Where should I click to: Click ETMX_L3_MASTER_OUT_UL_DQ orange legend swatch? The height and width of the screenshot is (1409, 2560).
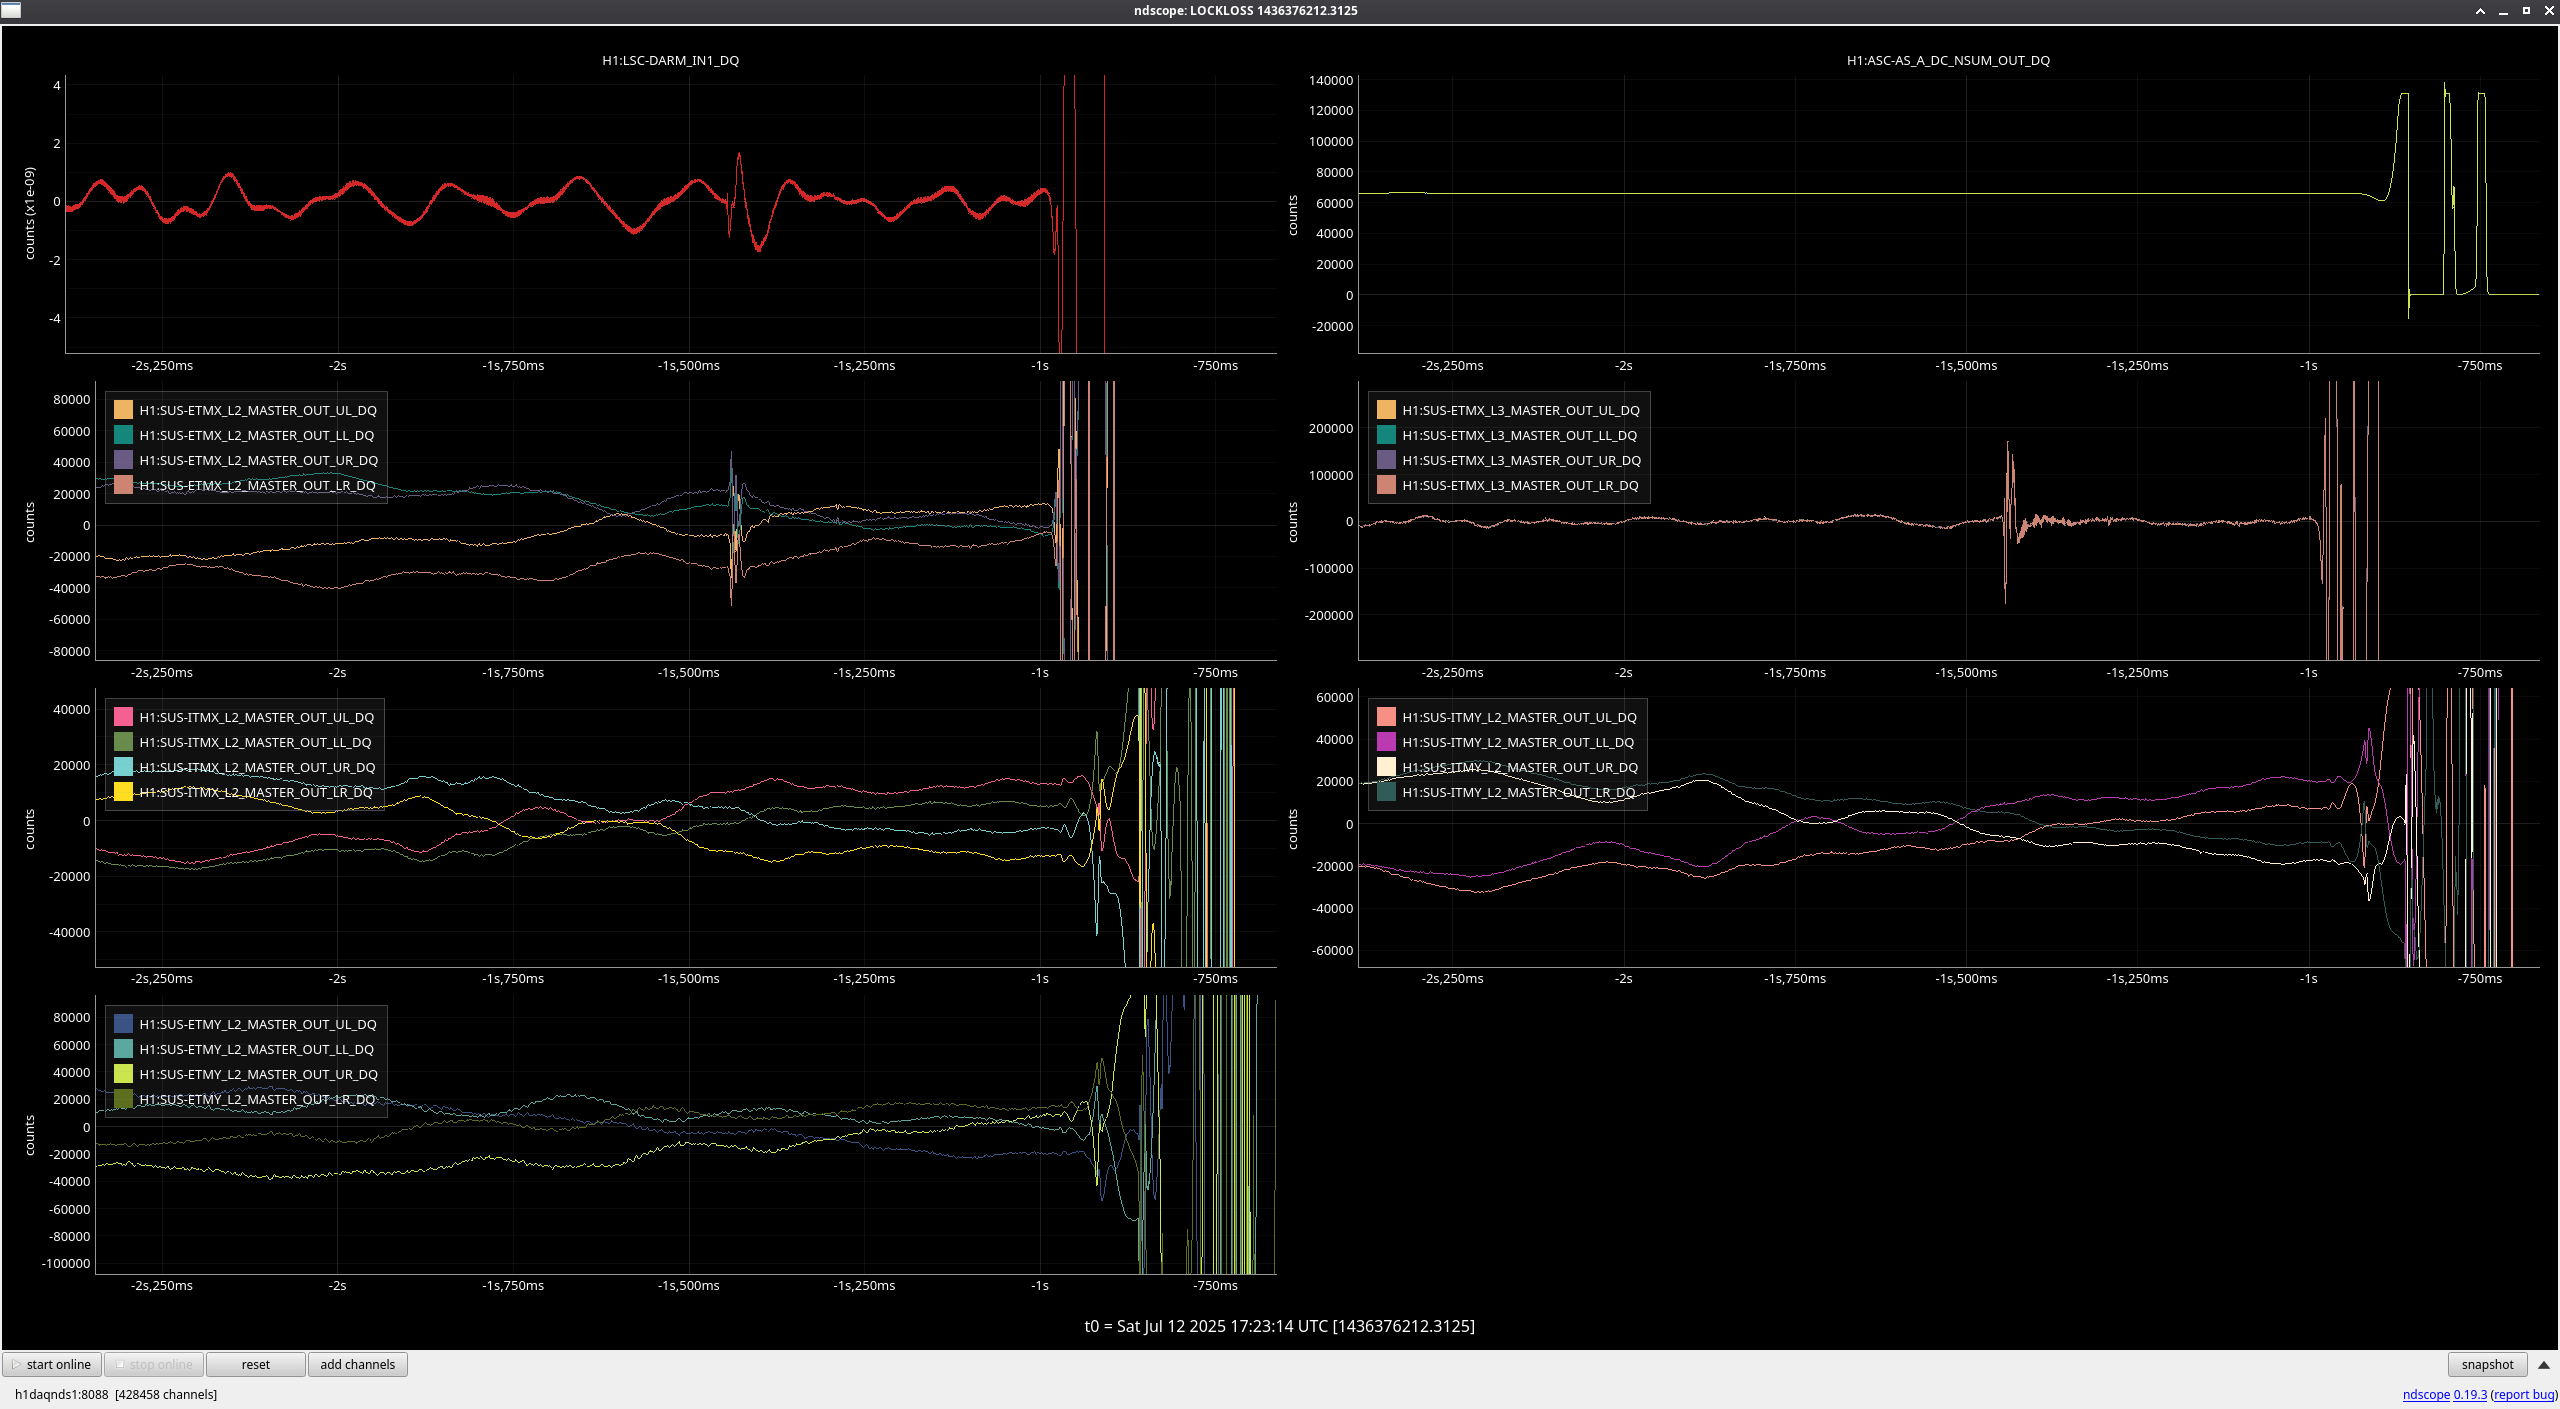[1386, 410]
